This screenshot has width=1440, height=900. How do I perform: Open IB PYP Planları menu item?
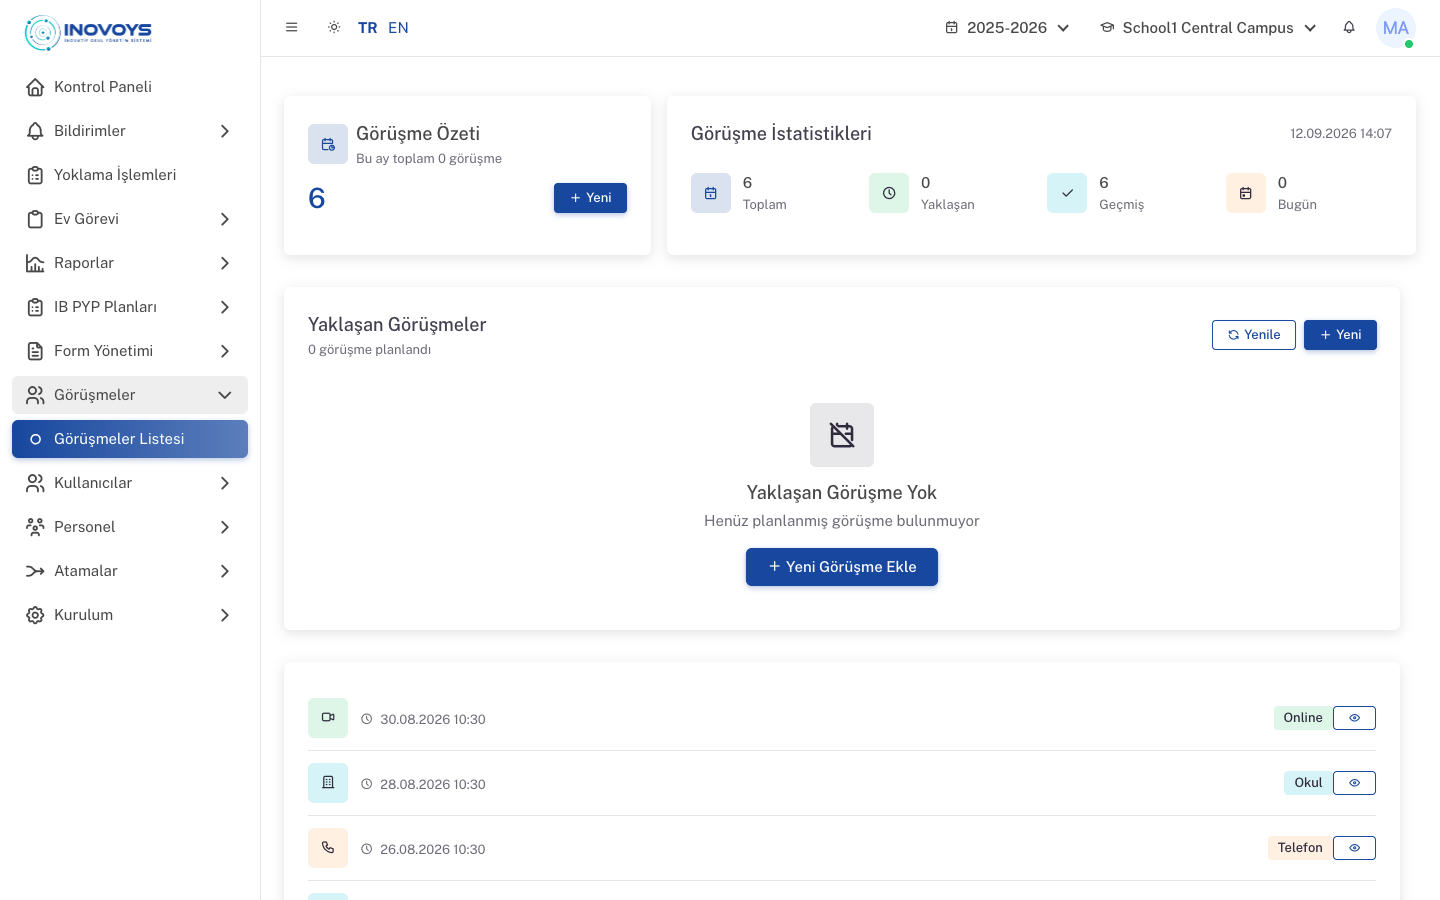point(130,307)
